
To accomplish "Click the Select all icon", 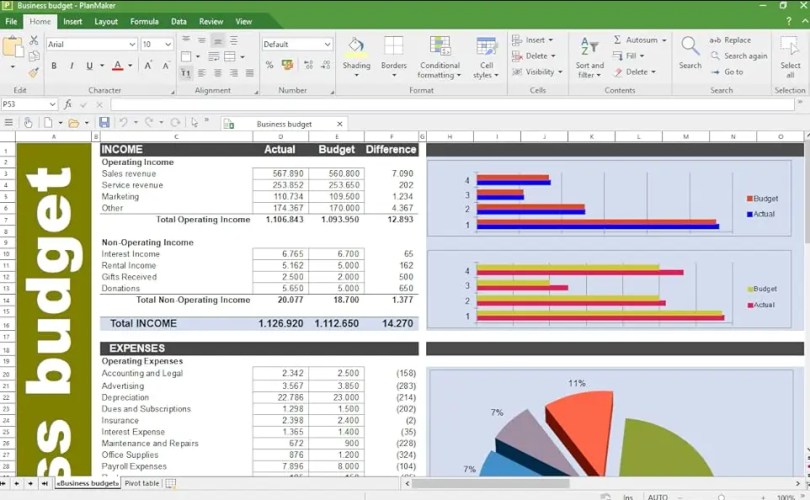I will click(790, 46).
